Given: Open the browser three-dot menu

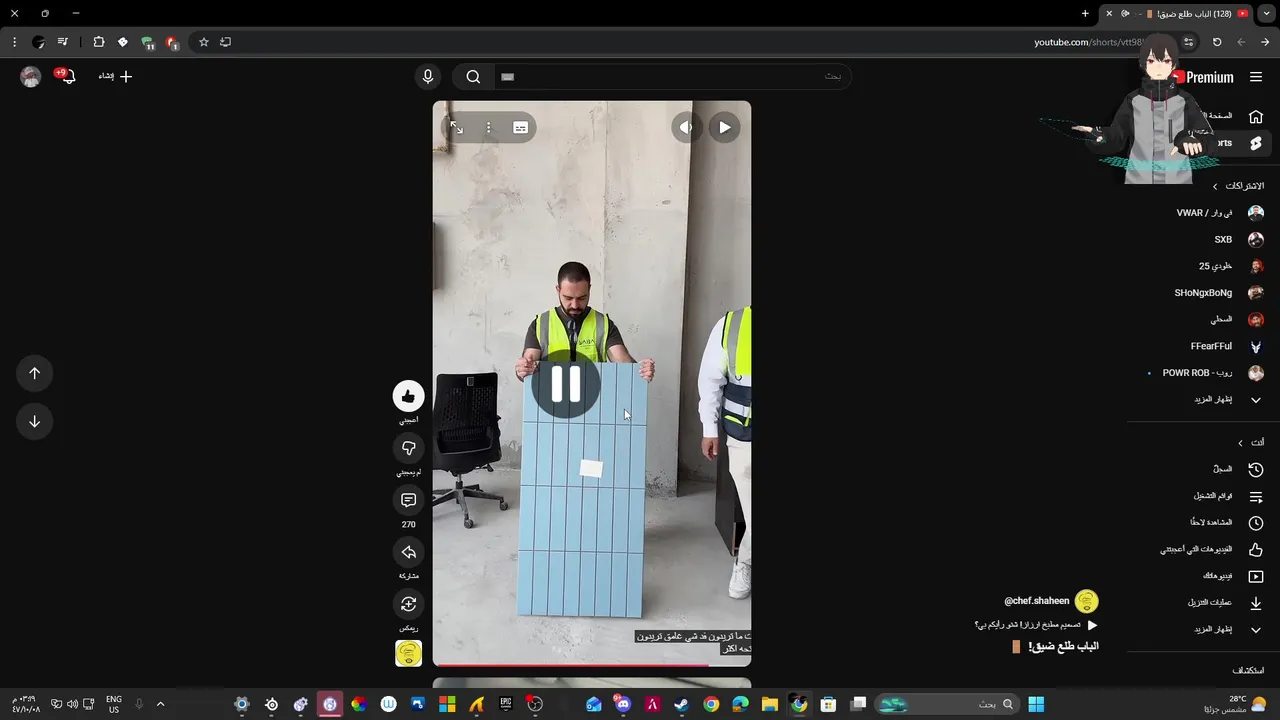Looking at the screenshot, I should click(14, 42).
